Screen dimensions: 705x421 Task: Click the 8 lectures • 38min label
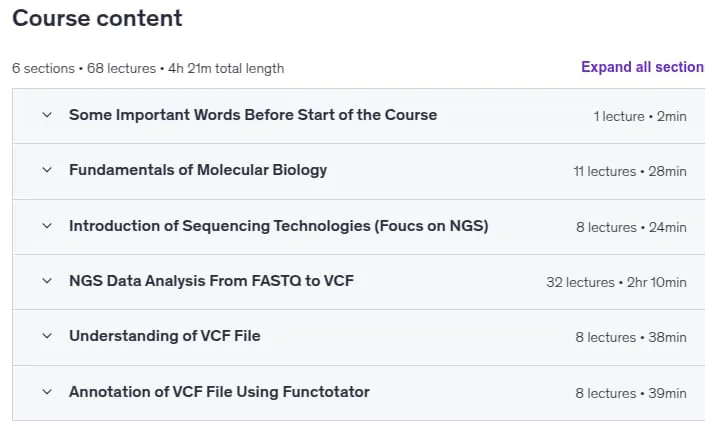631,337
